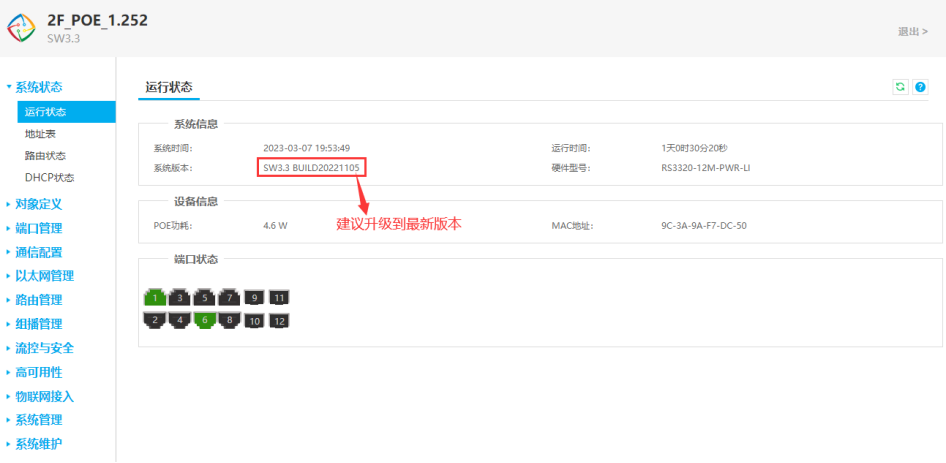Screen dimensions: 946x463
Task: Open DHCP状态 in the sidebar
Action: point(49,177)
